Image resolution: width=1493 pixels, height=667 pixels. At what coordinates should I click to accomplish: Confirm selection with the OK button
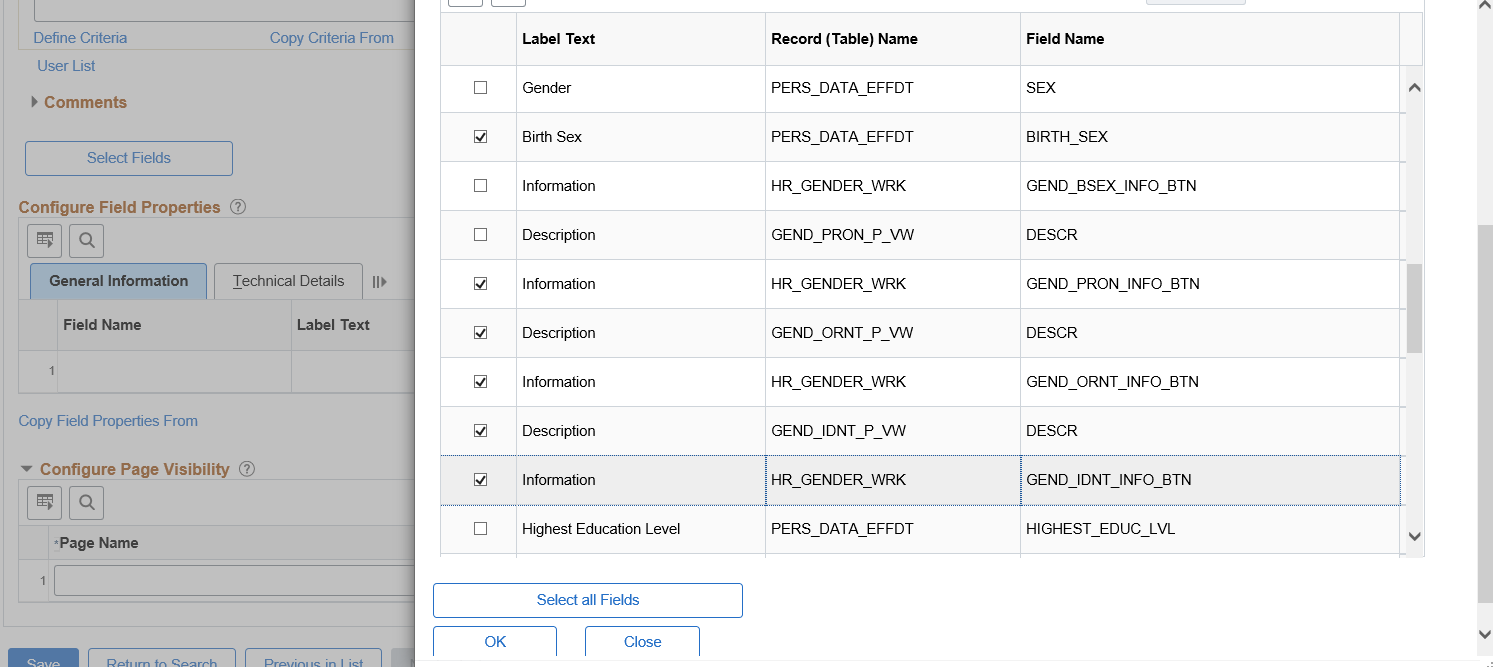coord(495,642)
